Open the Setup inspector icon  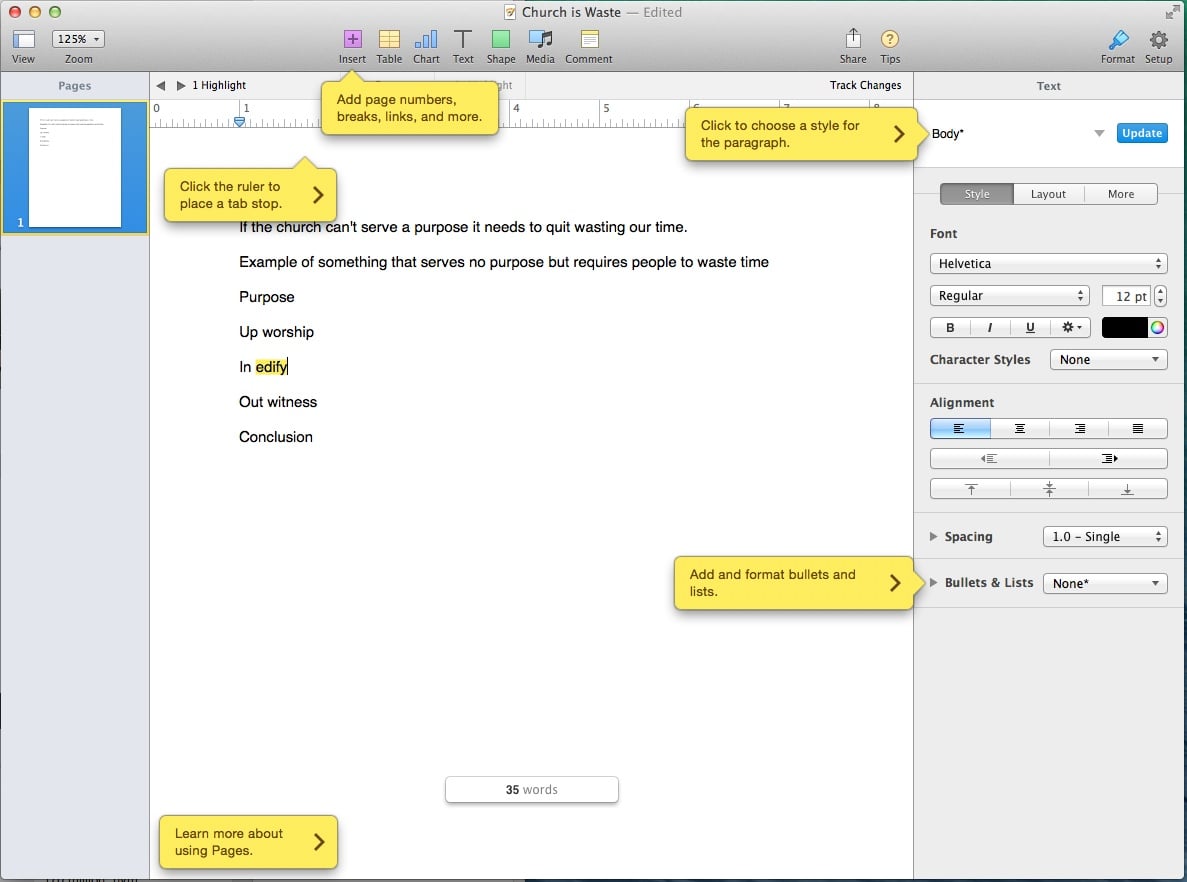coord(1158,40)
